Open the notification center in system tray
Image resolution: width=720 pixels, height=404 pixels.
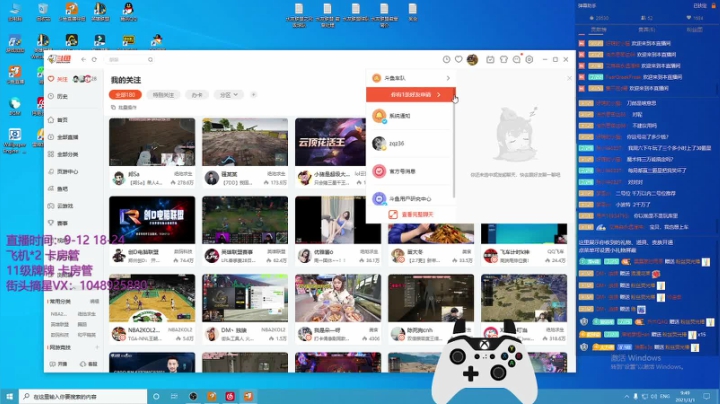point(707,396)
